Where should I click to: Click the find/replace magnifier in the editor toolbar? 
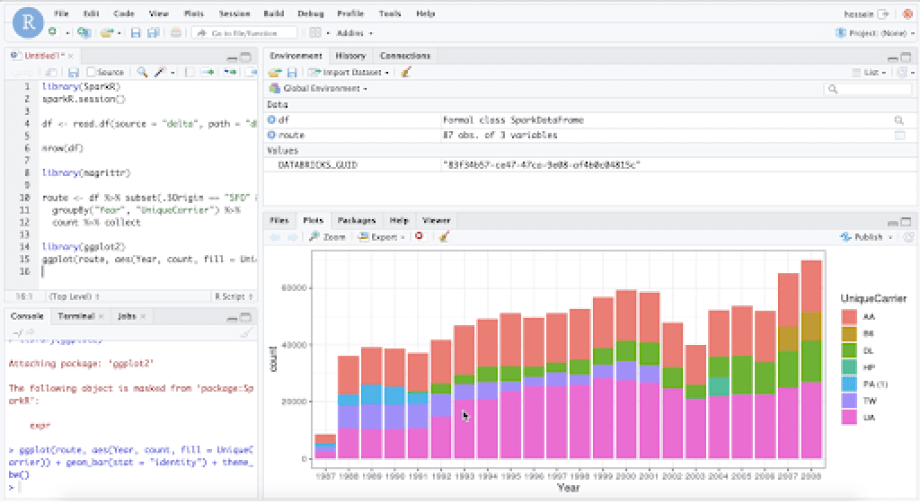142,72
